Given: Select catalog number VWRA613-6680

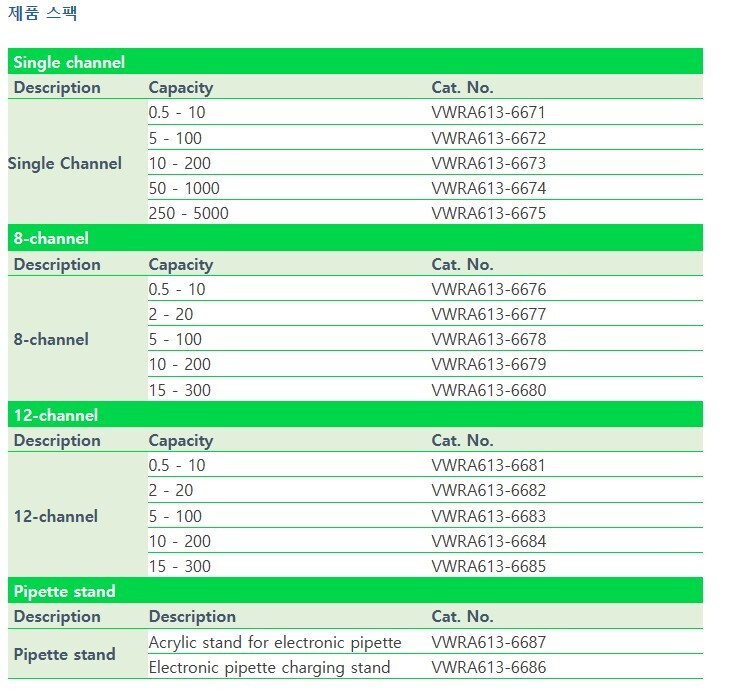Looking at the screenshot, I should coord(488,390).
